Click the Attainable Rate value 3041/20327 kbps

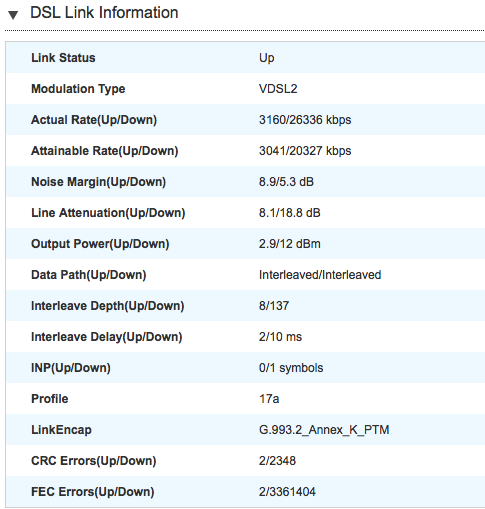click(305, 151)
